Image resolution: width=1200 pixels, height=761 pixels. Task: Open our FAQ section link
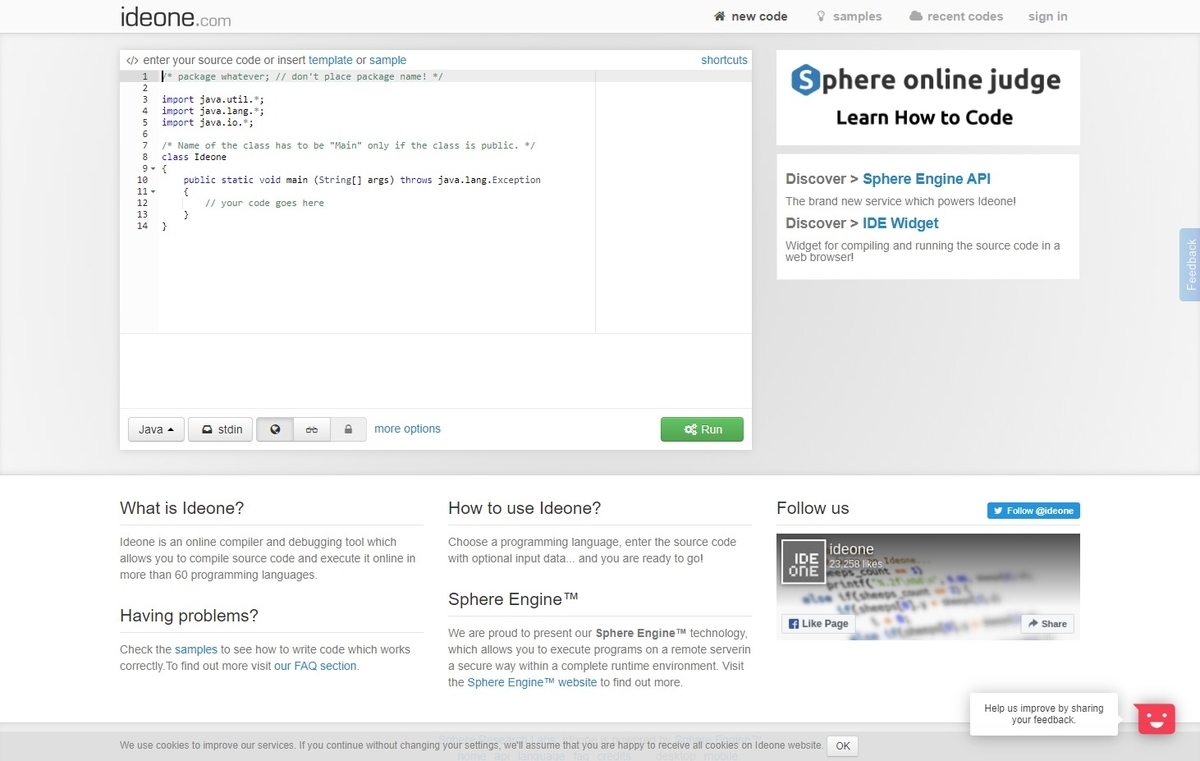[x=315, y=666]
